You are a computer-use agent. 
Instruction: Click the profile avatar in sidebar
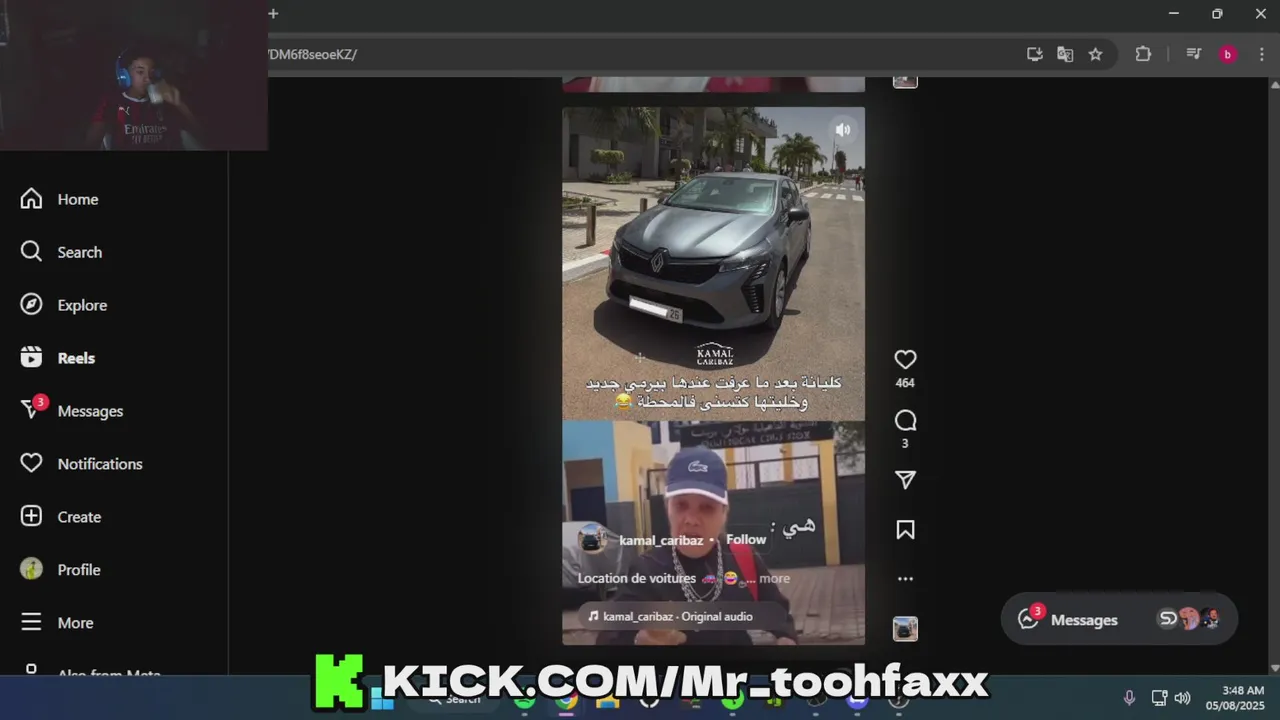[31, 569]
